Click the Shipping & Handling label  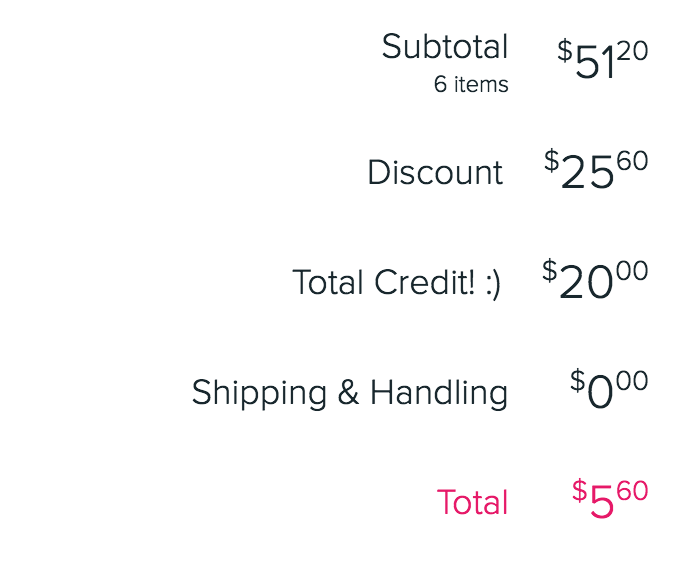point(350,393)
